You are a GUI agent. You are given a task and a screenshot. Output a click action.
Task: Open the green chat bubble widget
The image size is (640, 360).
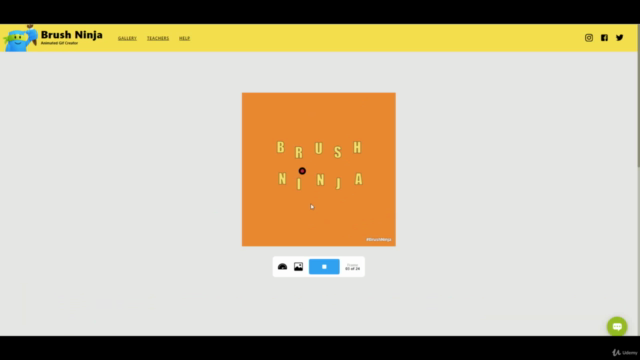click(617, 327)
